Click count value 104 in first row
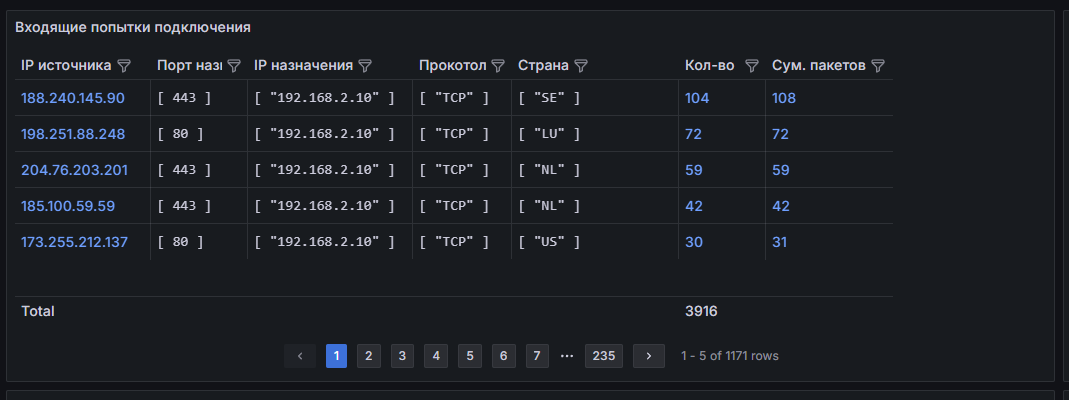 [697, 98]
